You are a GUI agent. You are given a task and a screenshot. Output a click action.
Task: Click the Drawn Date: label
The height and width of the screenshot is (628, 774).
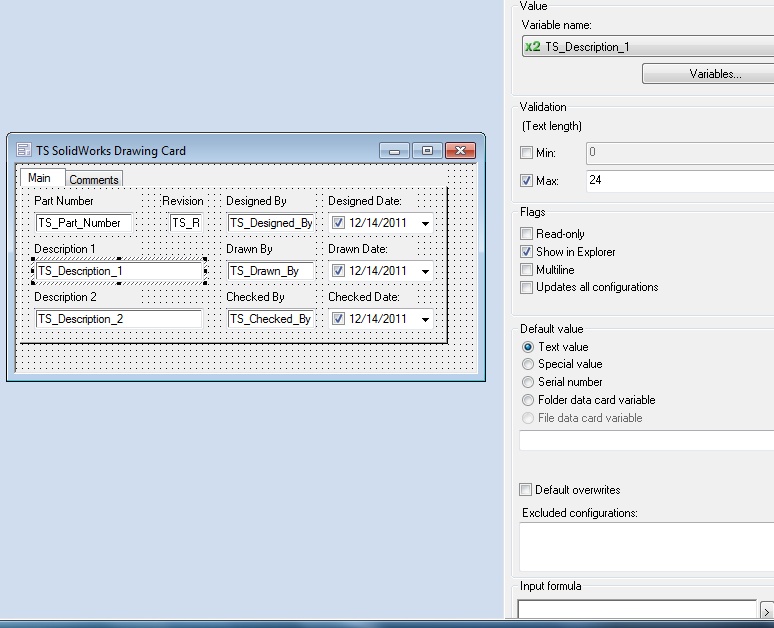[358, 249]
